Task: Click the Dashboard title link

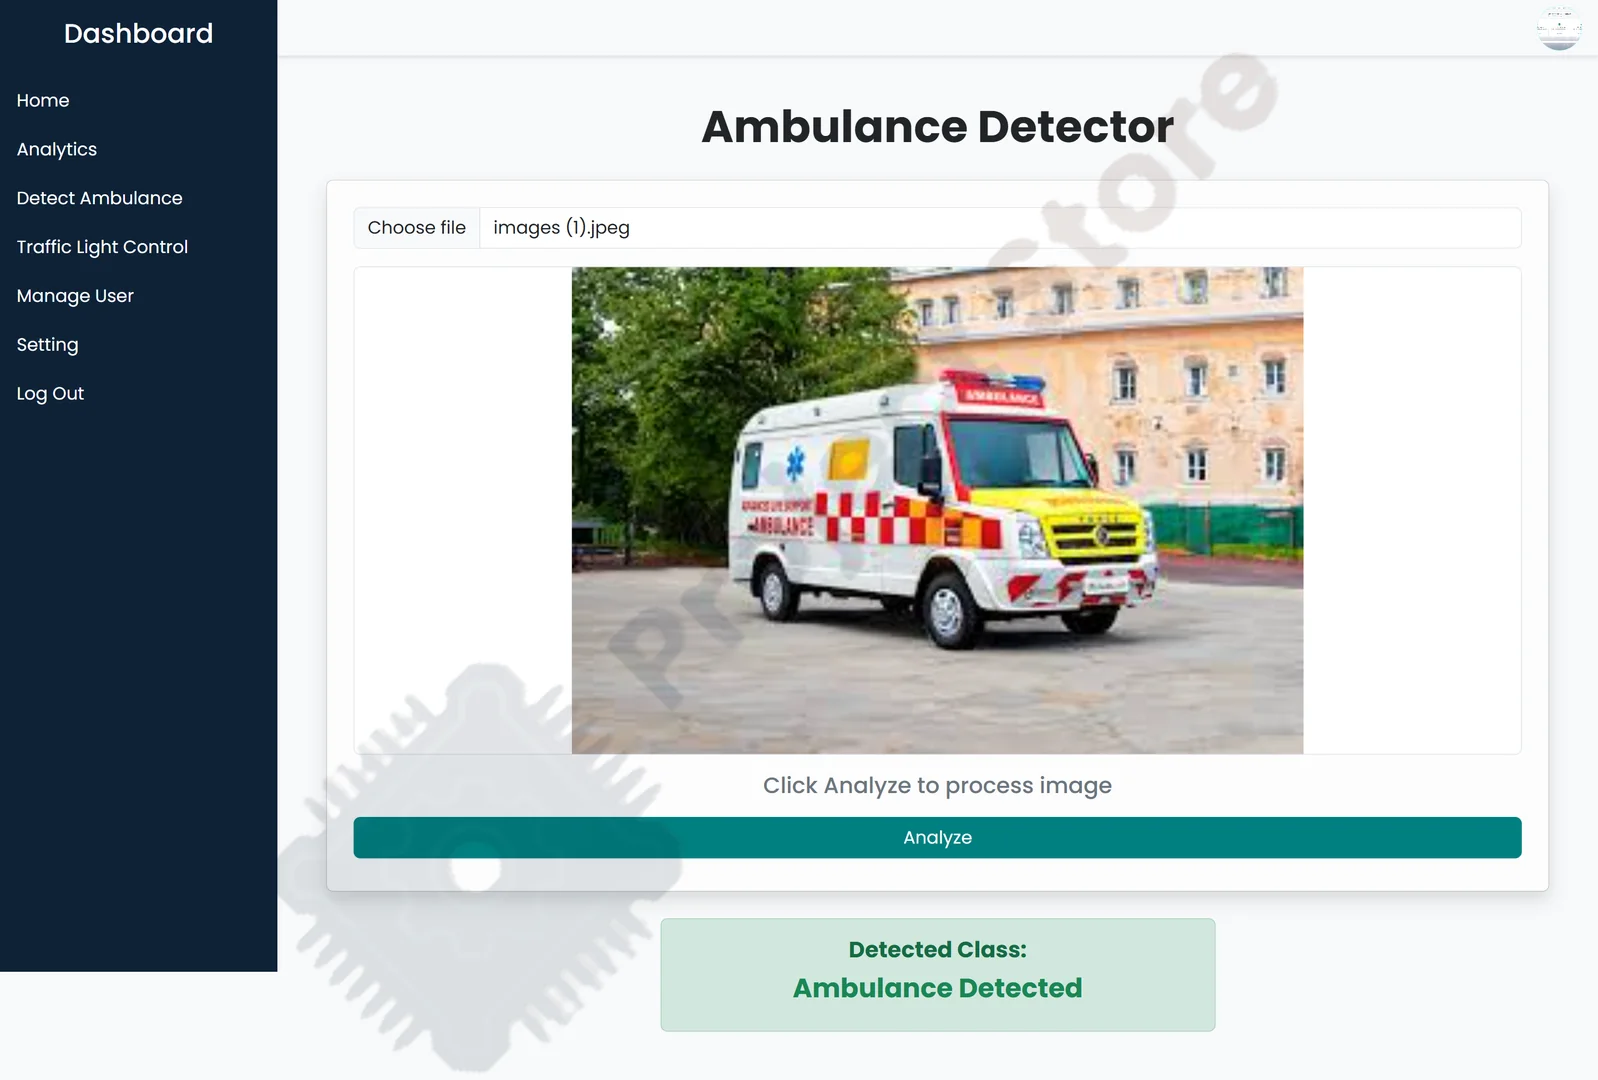Action: coord(138,33)
